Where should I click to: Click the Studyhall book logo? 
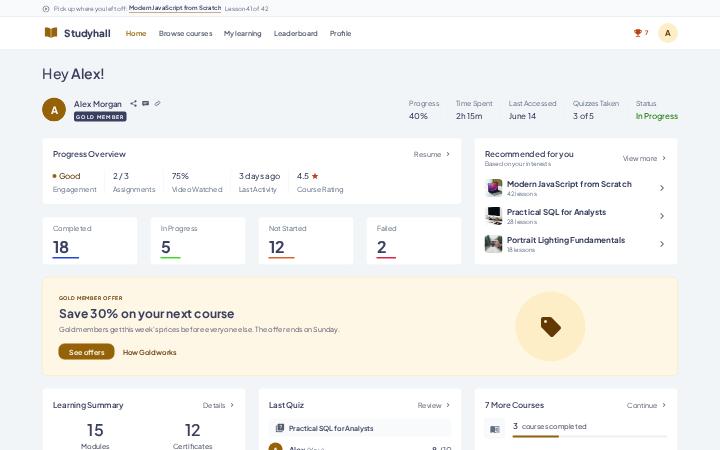click(51, 33)
